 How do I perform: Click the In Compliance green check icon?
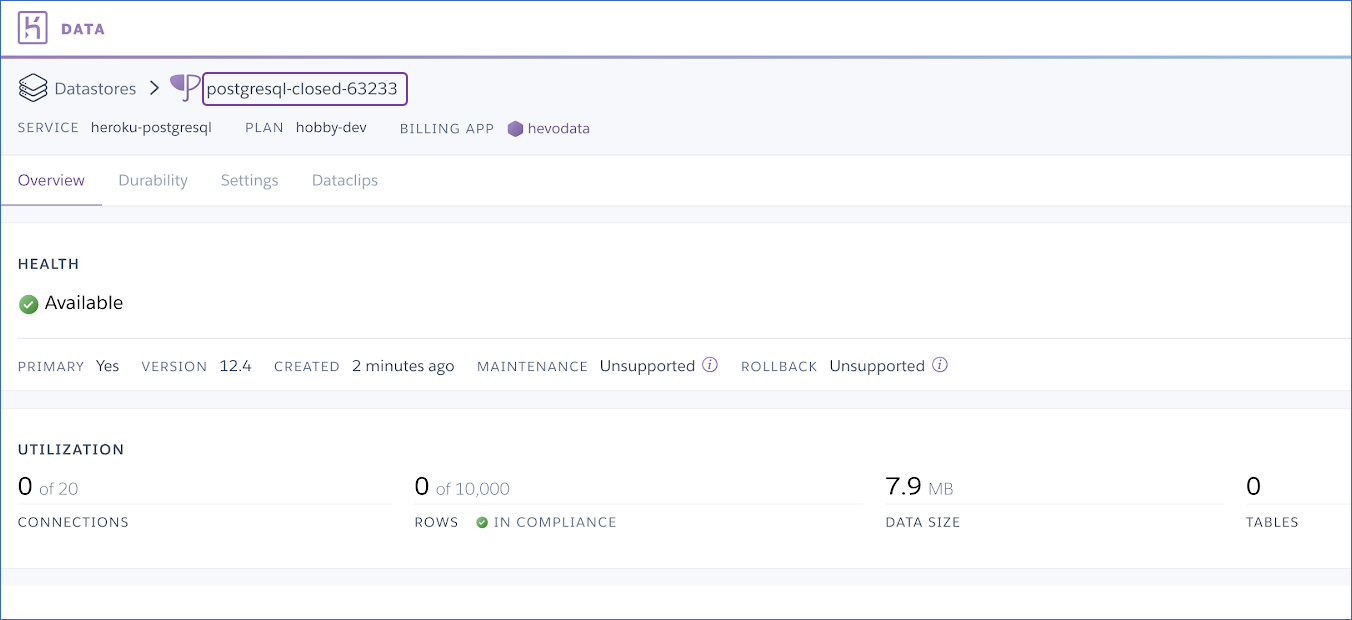point(482,522)
